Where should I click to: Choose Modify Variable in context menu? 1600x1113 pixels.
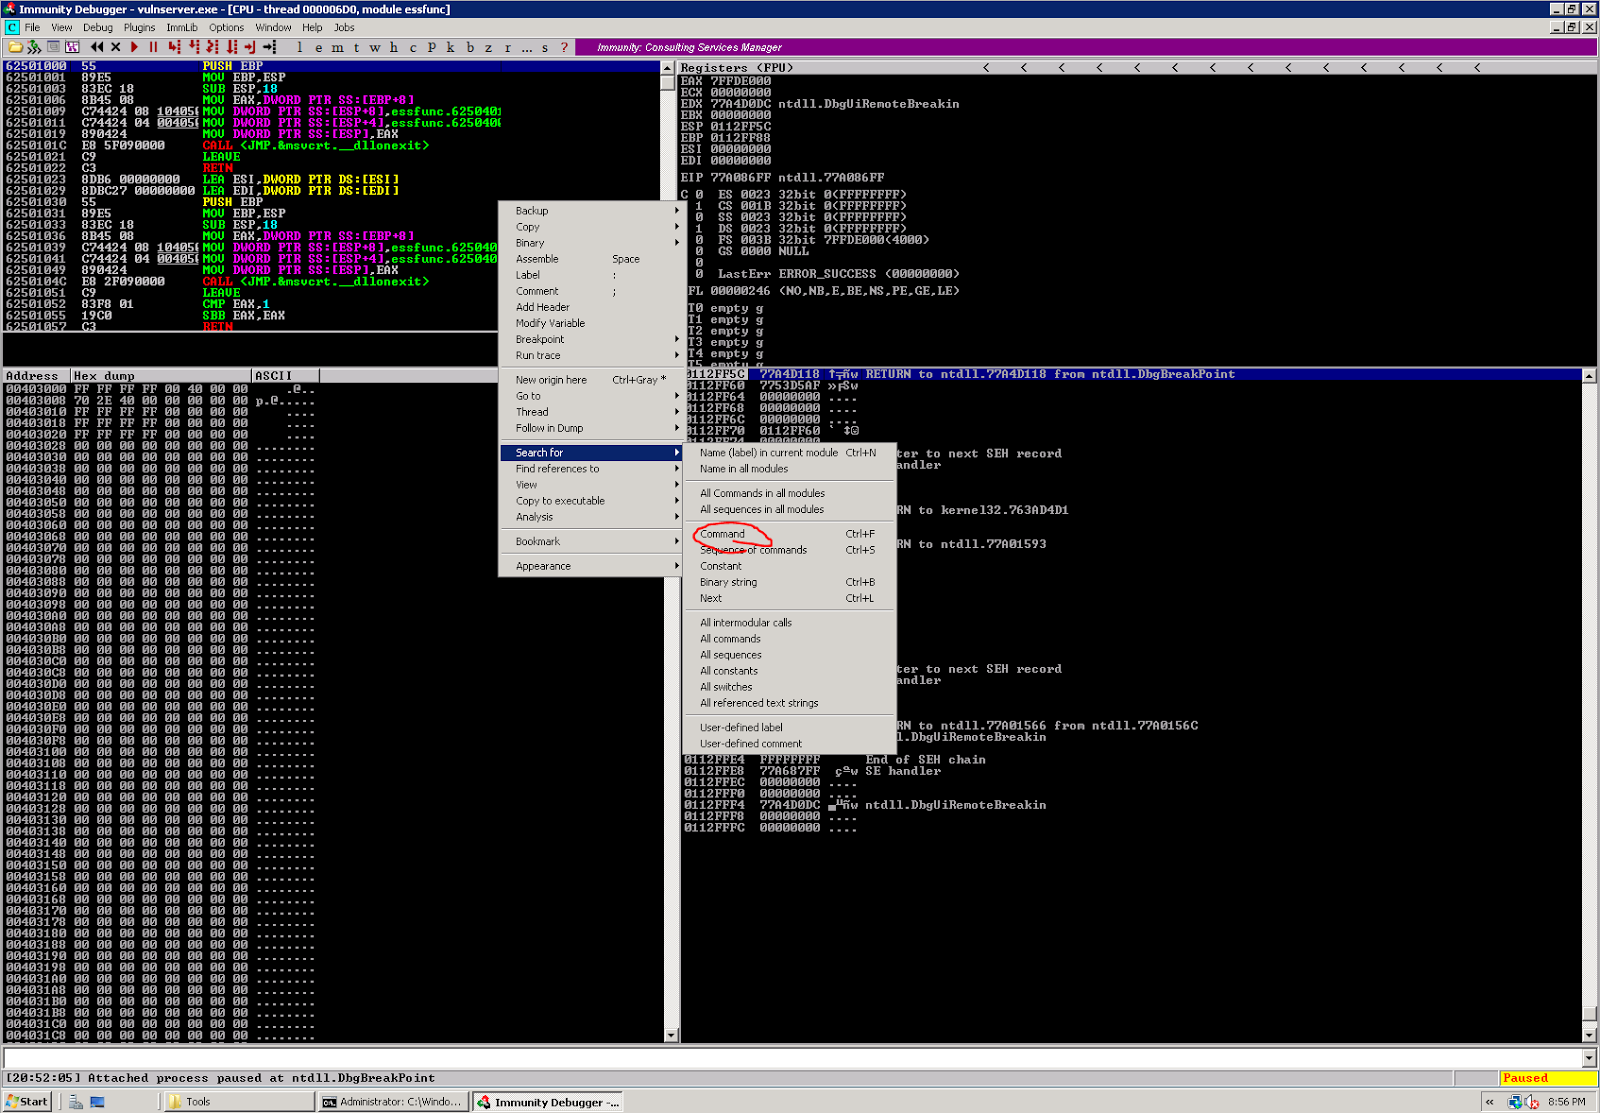(591, 323)
